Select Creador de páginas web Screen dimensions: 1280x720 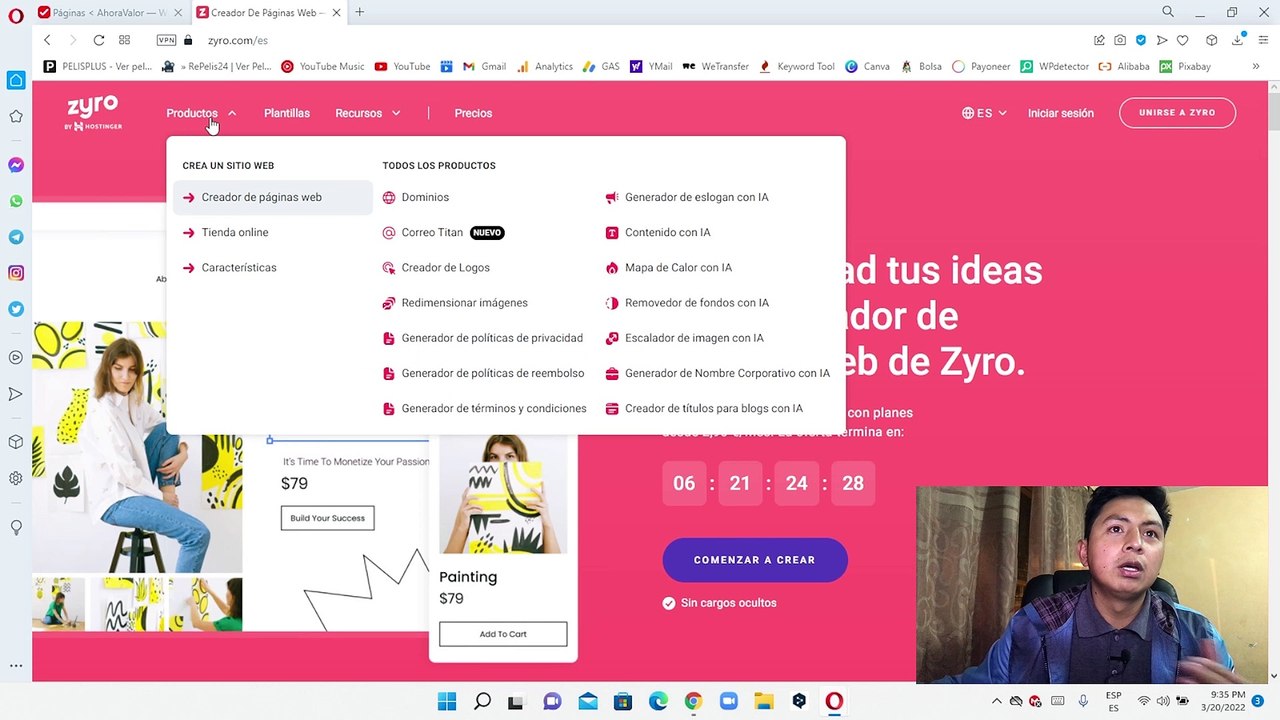pos(272,197)
